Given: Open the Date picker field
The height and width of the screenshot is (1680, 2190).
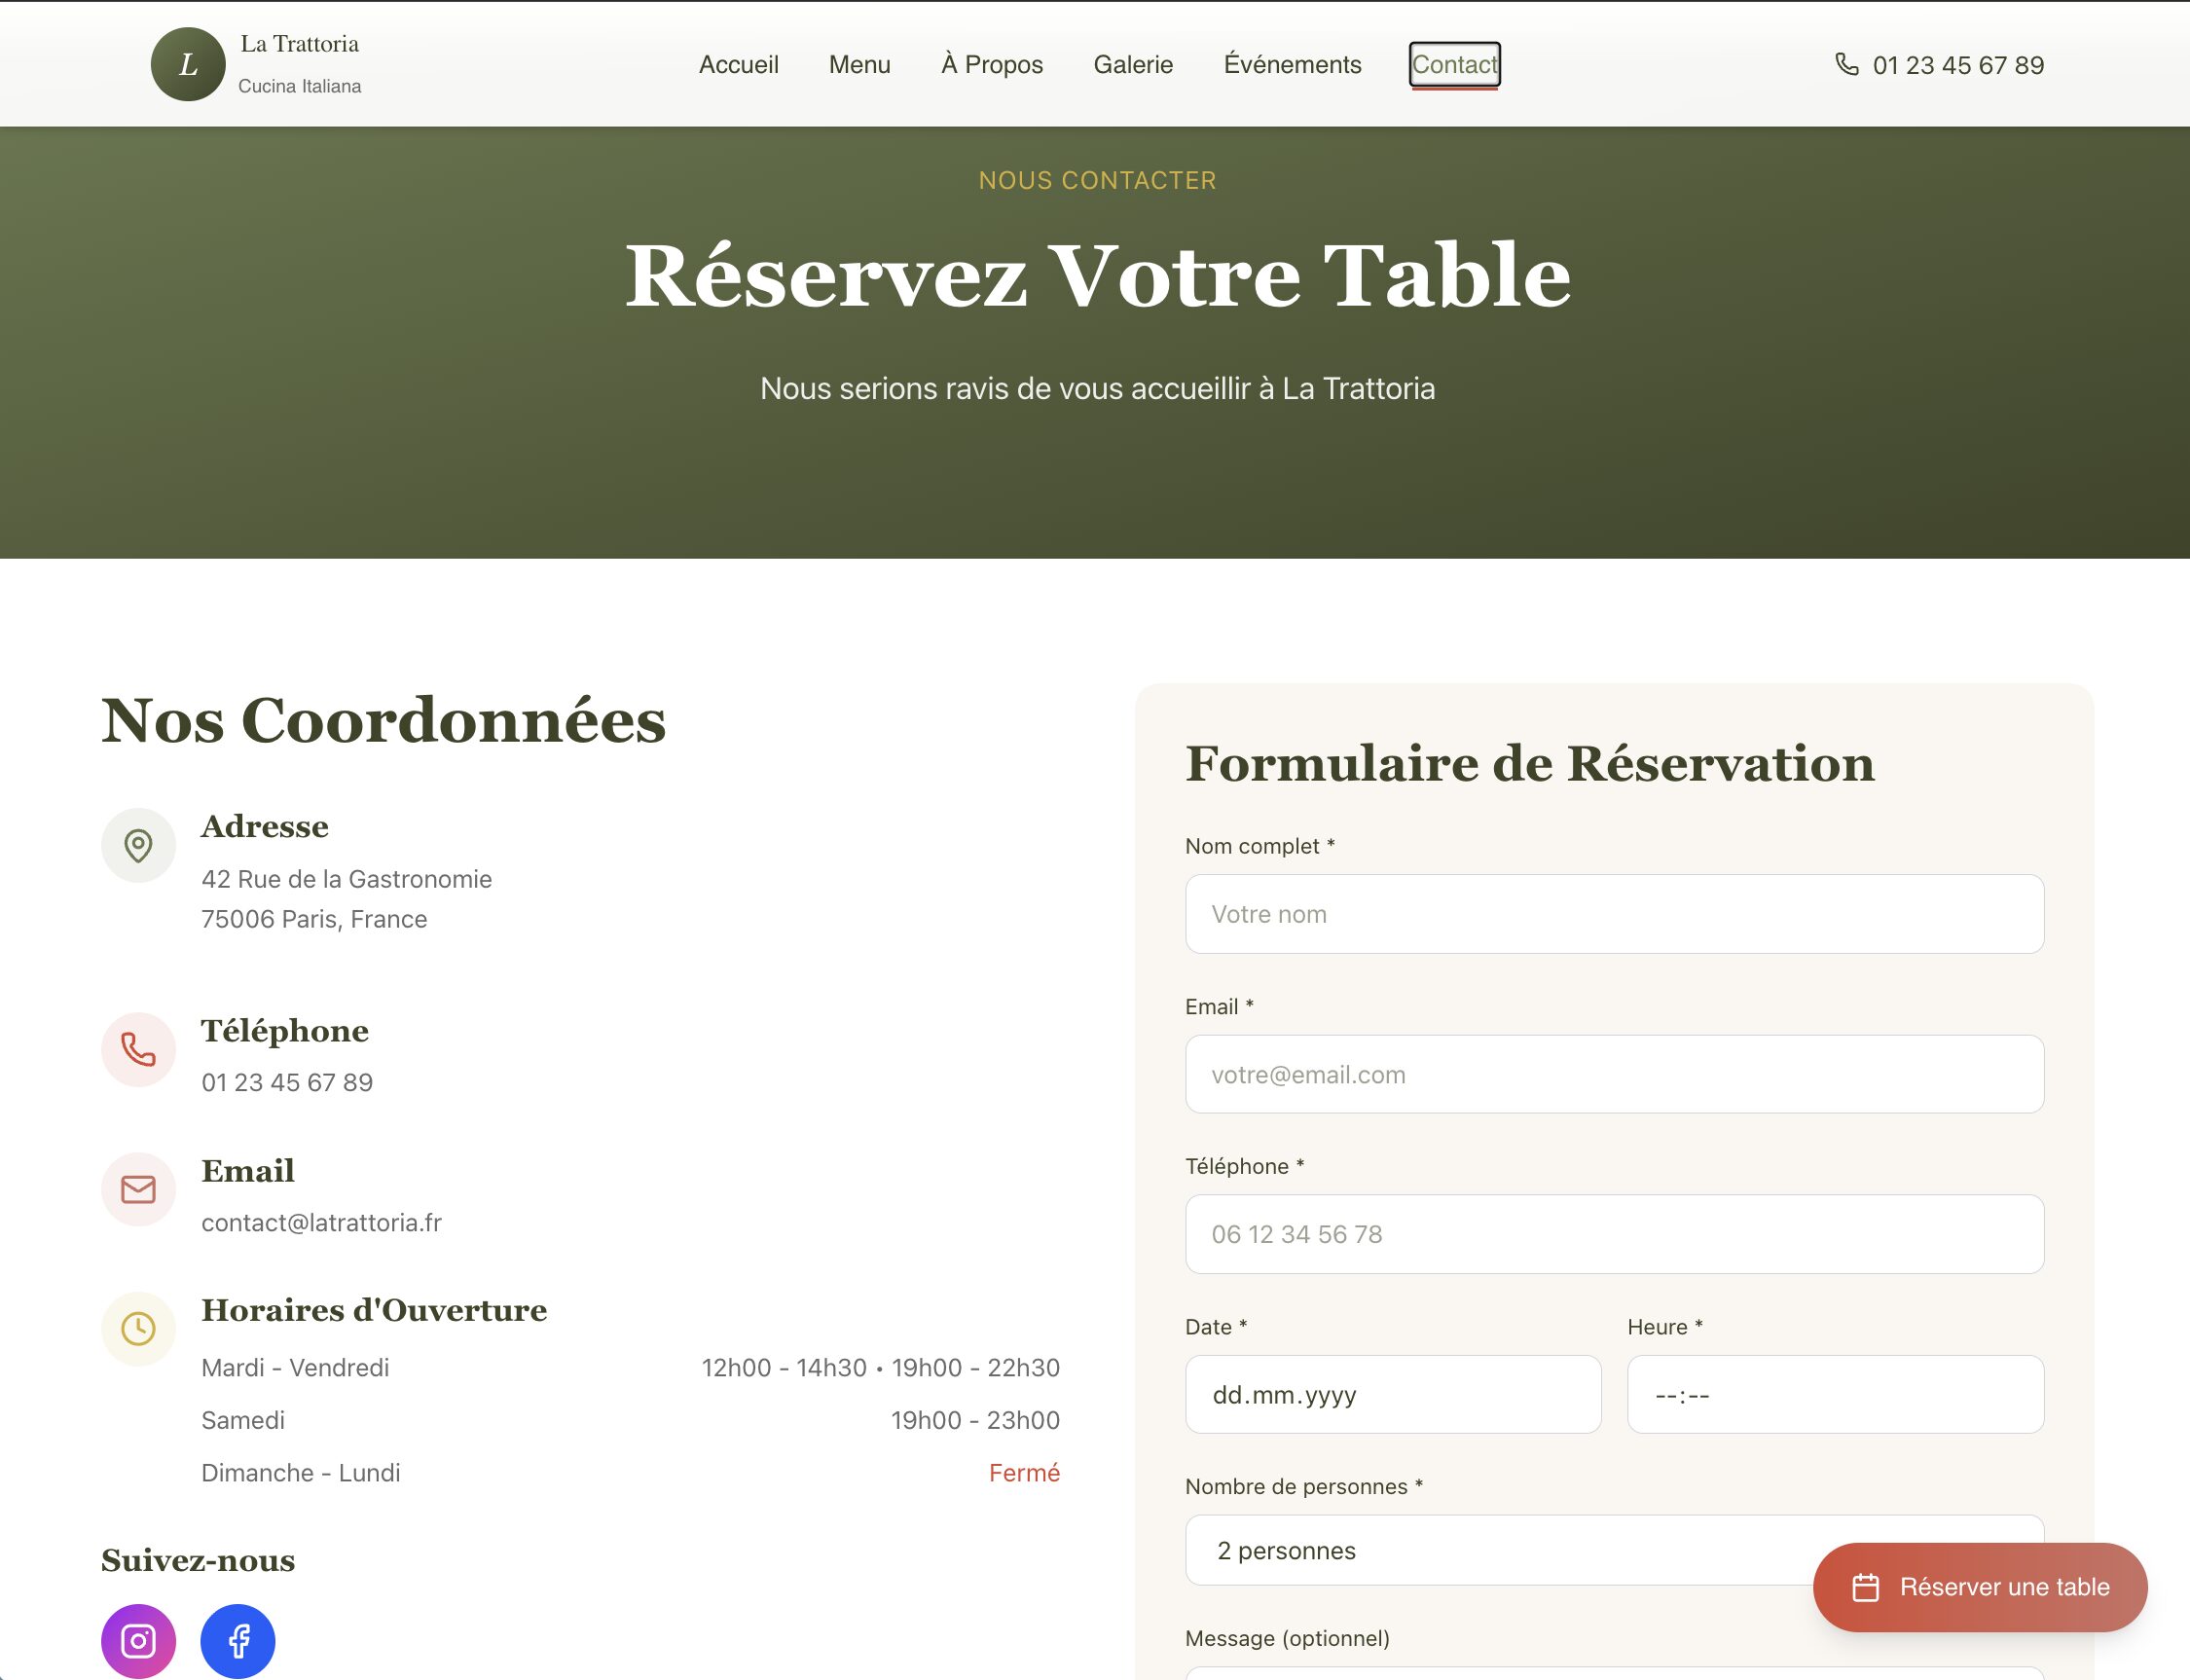Looking at the screenshot, I should (x=1392, y=1394).
